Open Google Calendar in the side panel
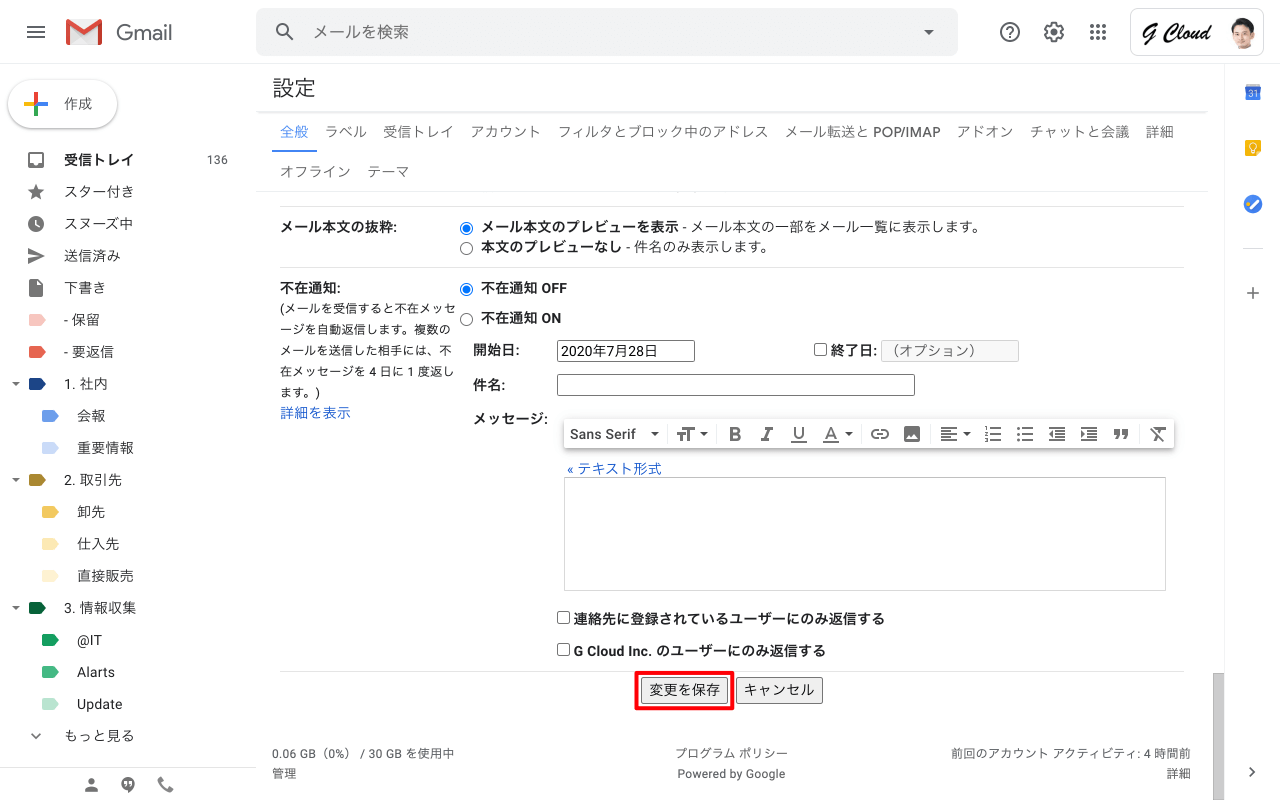 pyautogui.click(x=1252, y=93)
